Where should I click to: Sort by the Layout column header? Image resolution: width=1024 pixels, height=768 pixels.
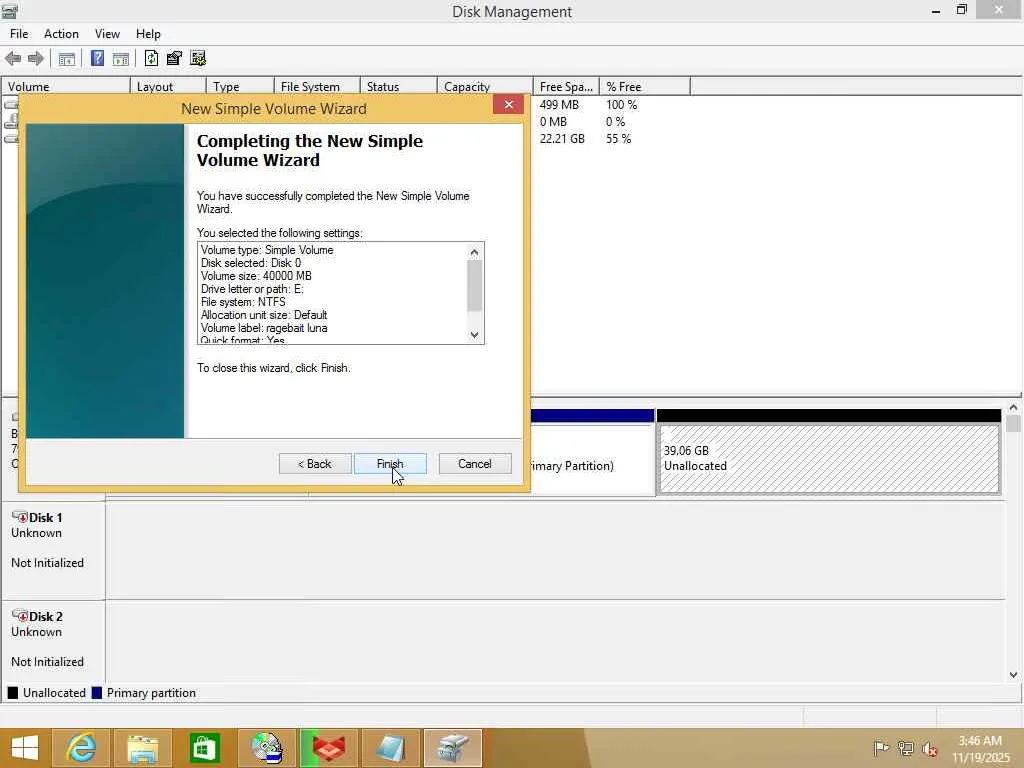[168, 86]
